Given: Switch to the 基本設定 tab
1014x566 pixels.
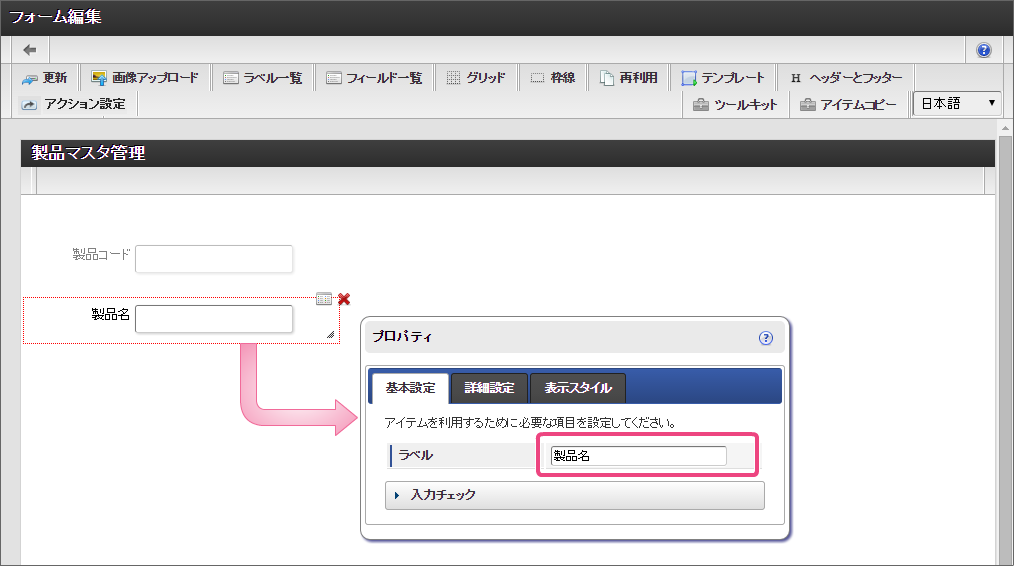Looking at the screenshot, I should (x=410, y=387).
